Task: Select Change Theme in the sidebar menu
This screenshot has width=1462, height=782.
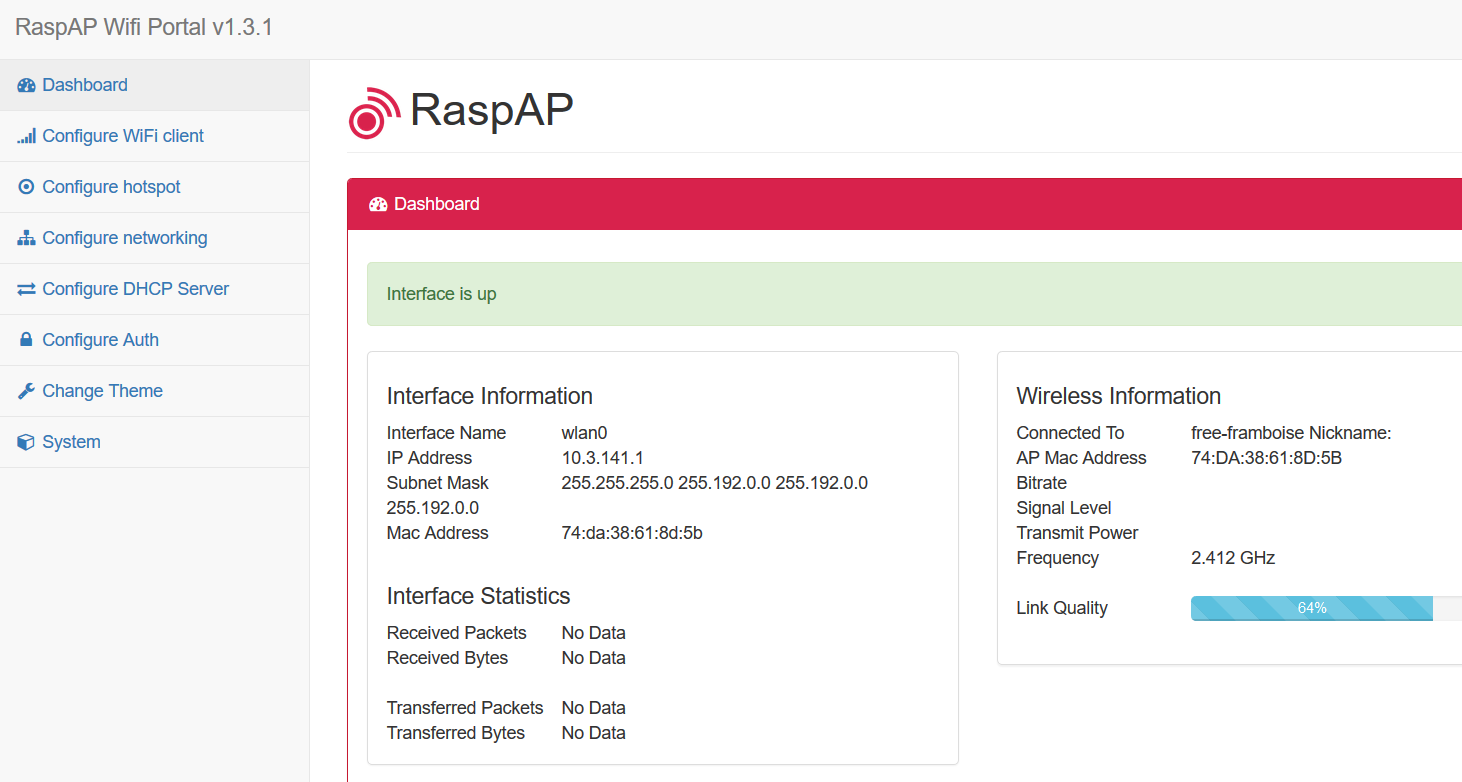Action: 100,390
